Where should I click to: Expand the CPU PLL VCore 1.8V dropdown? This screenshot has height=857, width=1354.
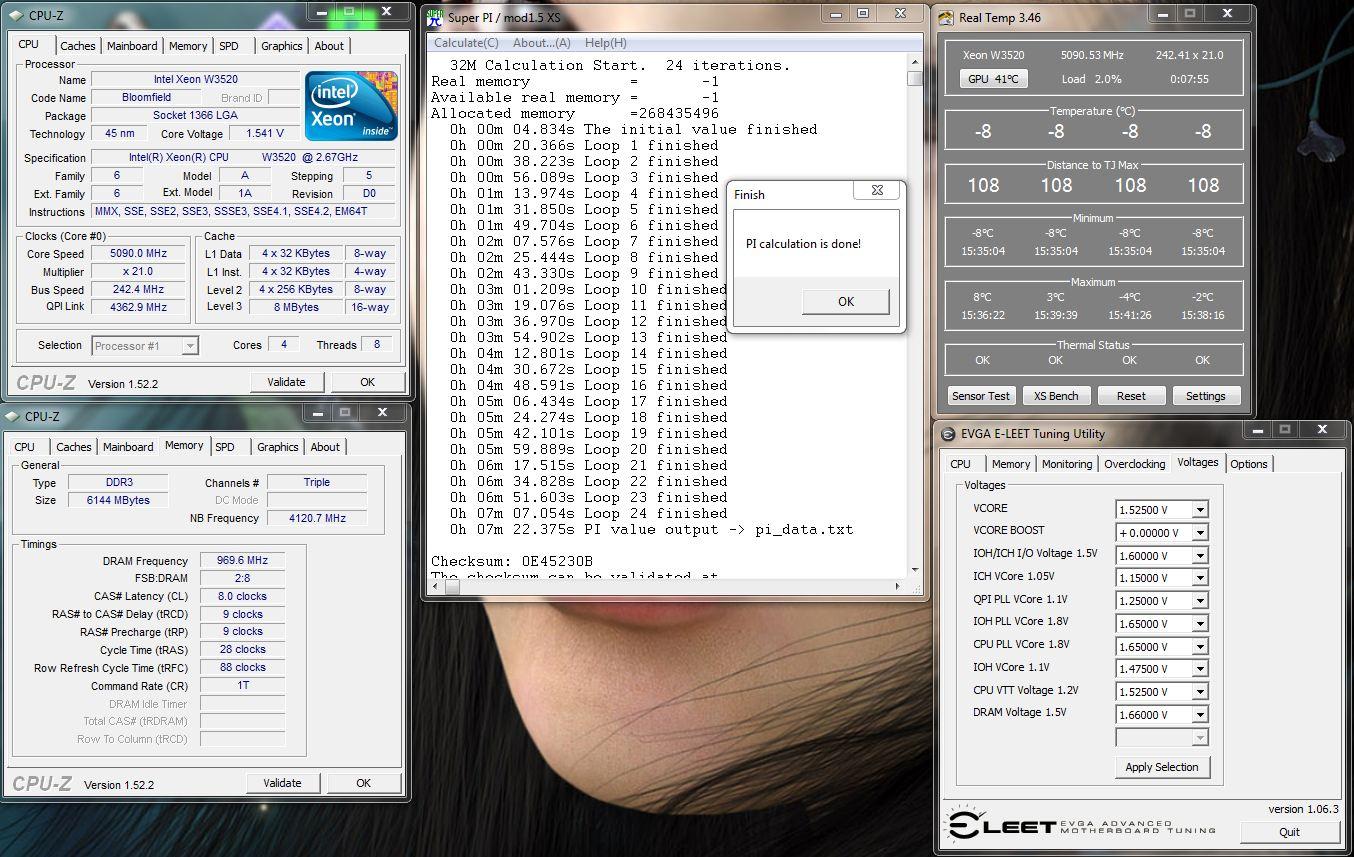coord(1200,647)
